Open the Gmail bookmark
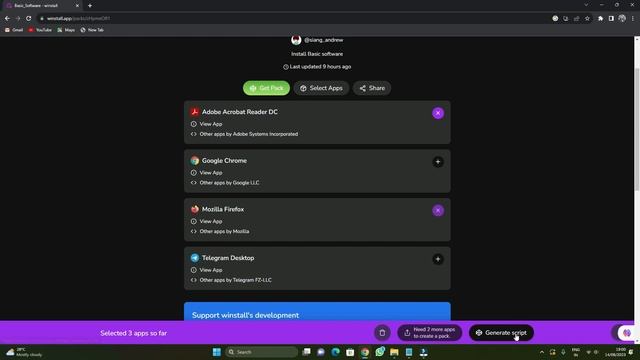Screen dimensions: 640x360 click(x=14, y=30)
